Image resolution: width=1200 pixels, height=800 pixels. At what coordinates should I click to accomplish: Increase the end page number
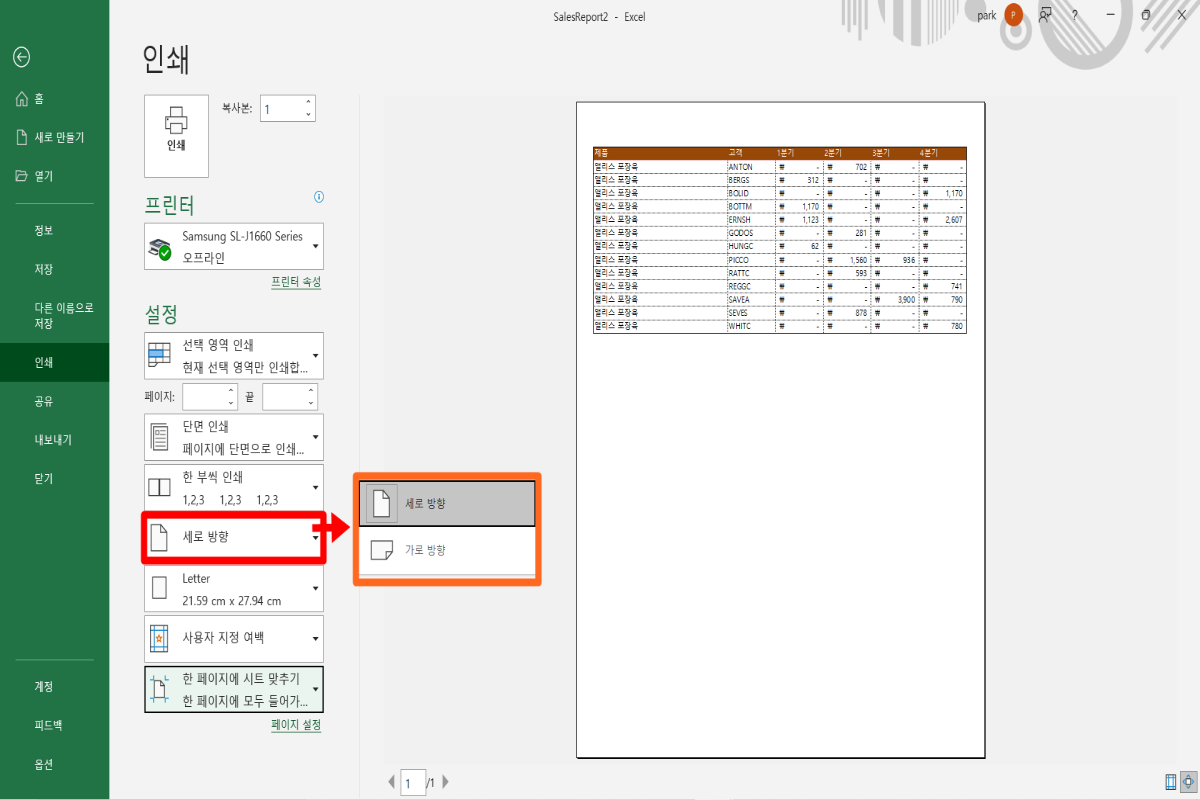[x=311, y=391]
